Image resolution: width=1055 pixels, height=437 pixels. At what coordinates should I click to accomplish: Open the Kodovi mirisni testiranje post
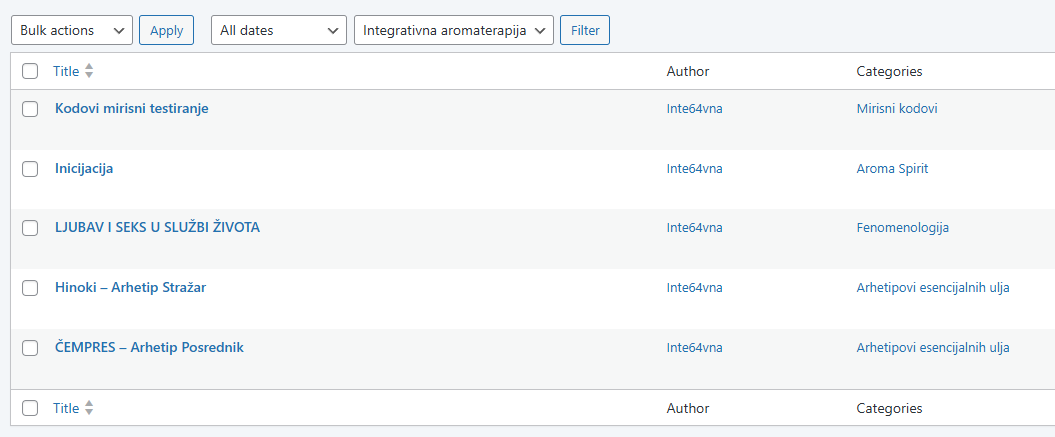pos(131,108)
